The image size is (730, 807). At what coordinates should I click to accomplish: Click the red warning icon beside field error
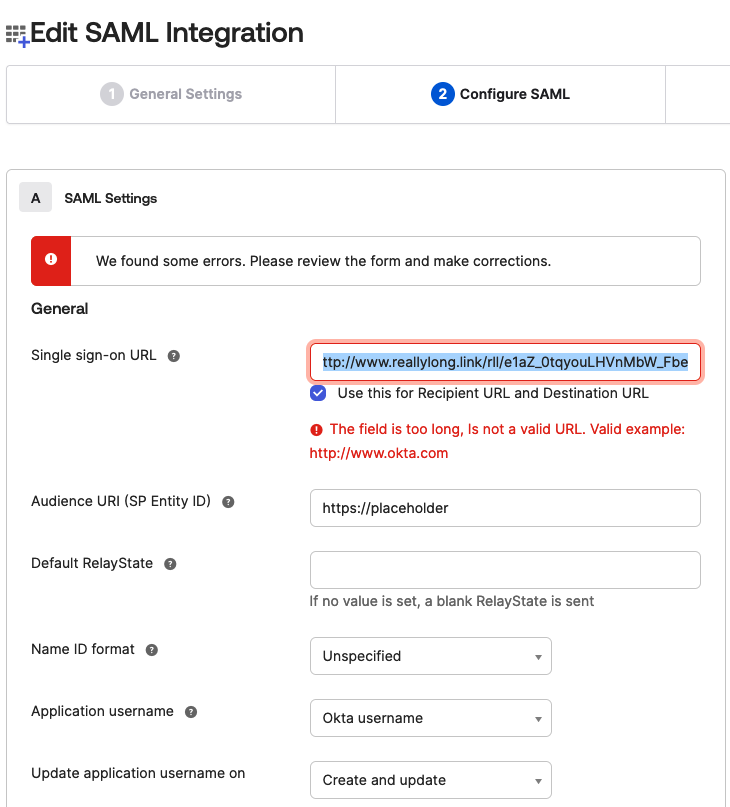pos(317,430)
